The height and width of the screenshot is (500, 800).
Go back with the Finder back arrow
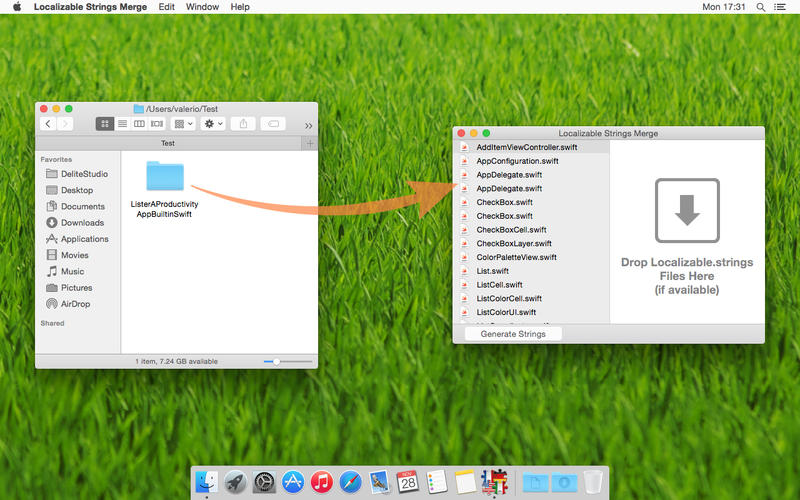click(48, 124)
